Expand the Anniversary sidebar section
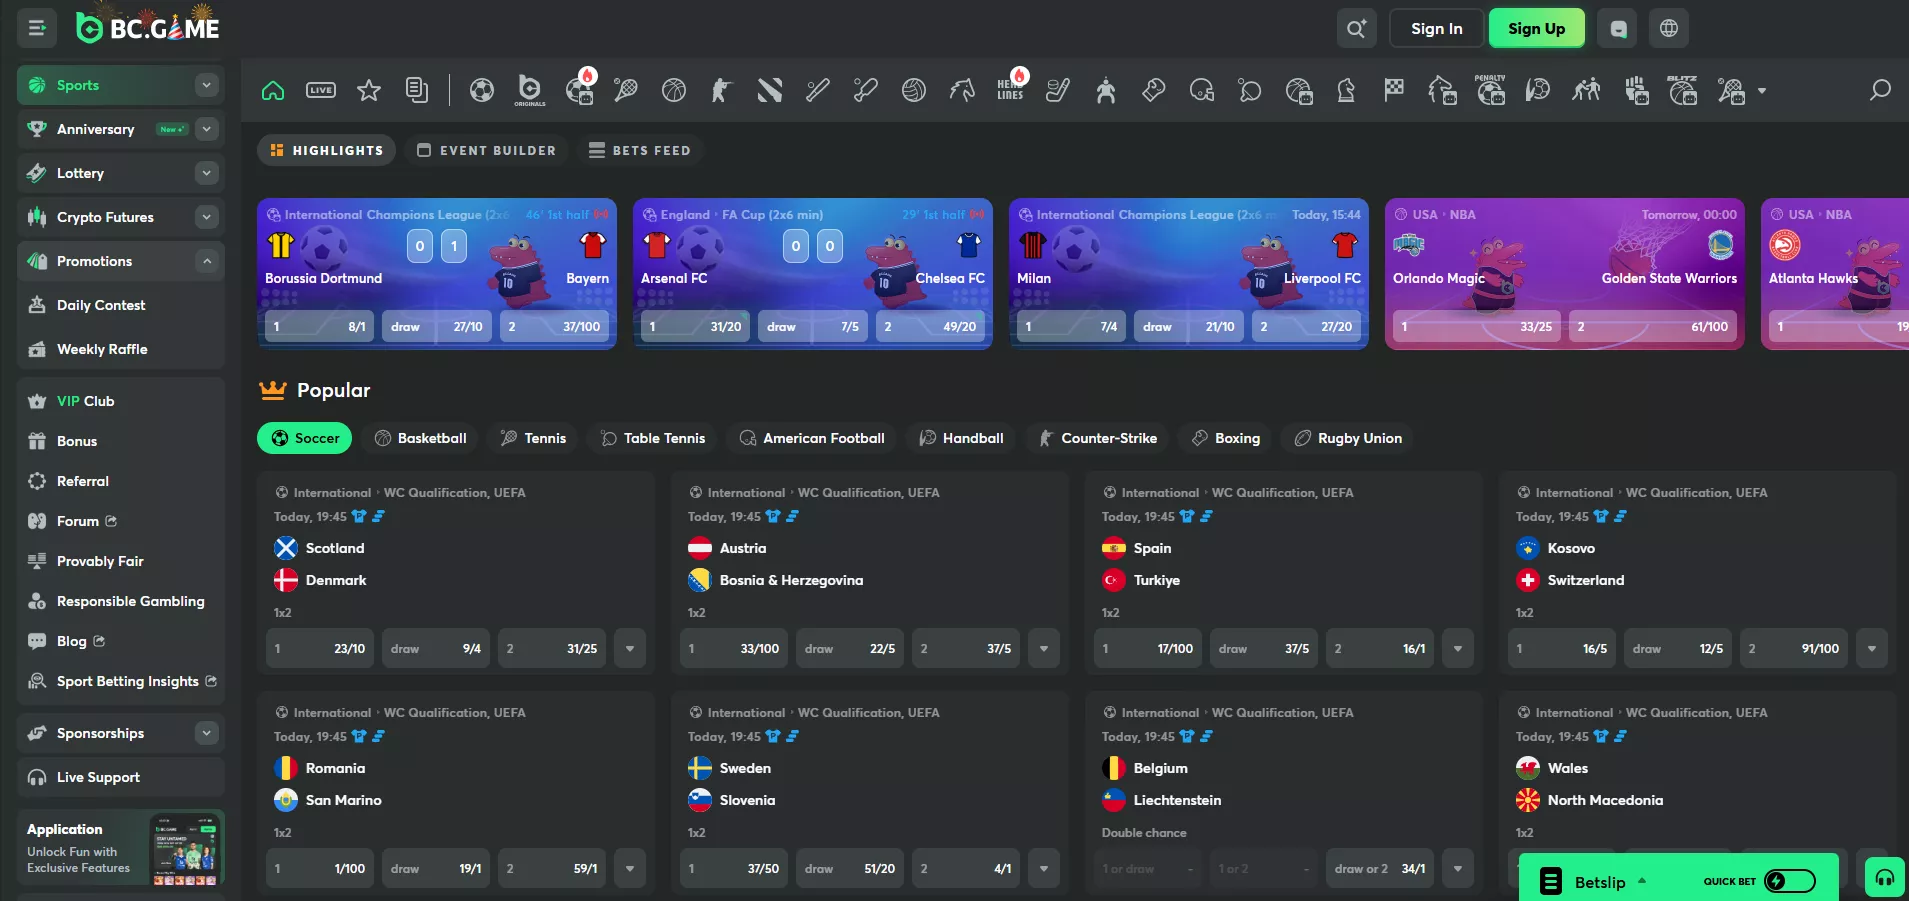 (207, 129)
